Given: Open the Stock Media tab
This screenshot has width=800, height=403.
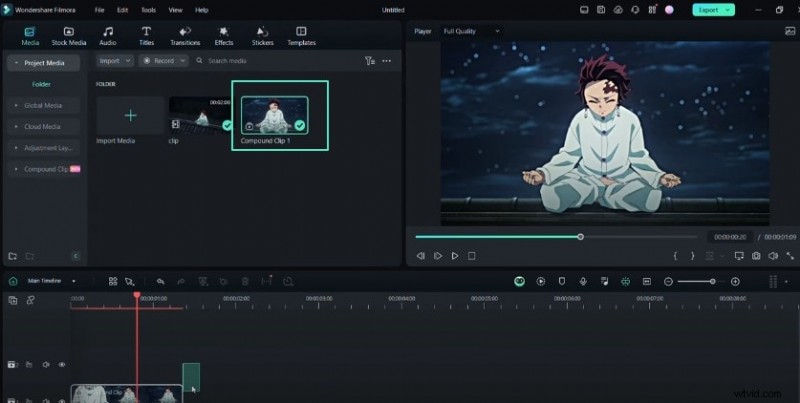Looking at the screenshot, I should click(x=68, y=36).
